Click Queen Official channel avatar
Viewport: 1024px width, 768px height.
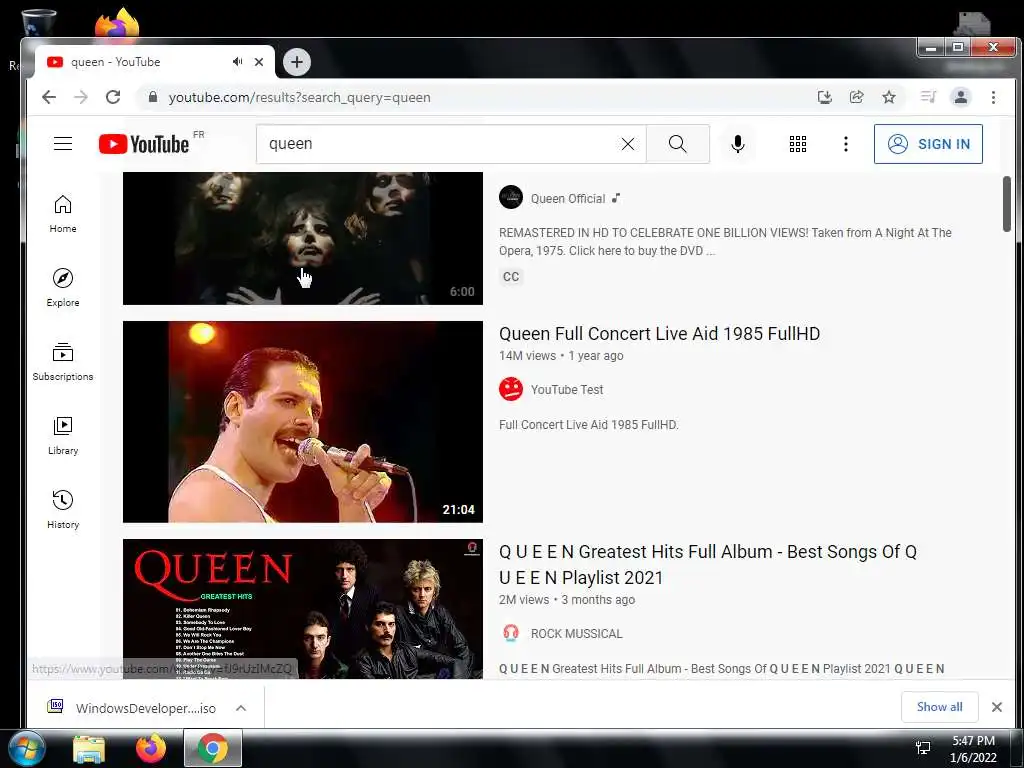(x=511, y=197)
